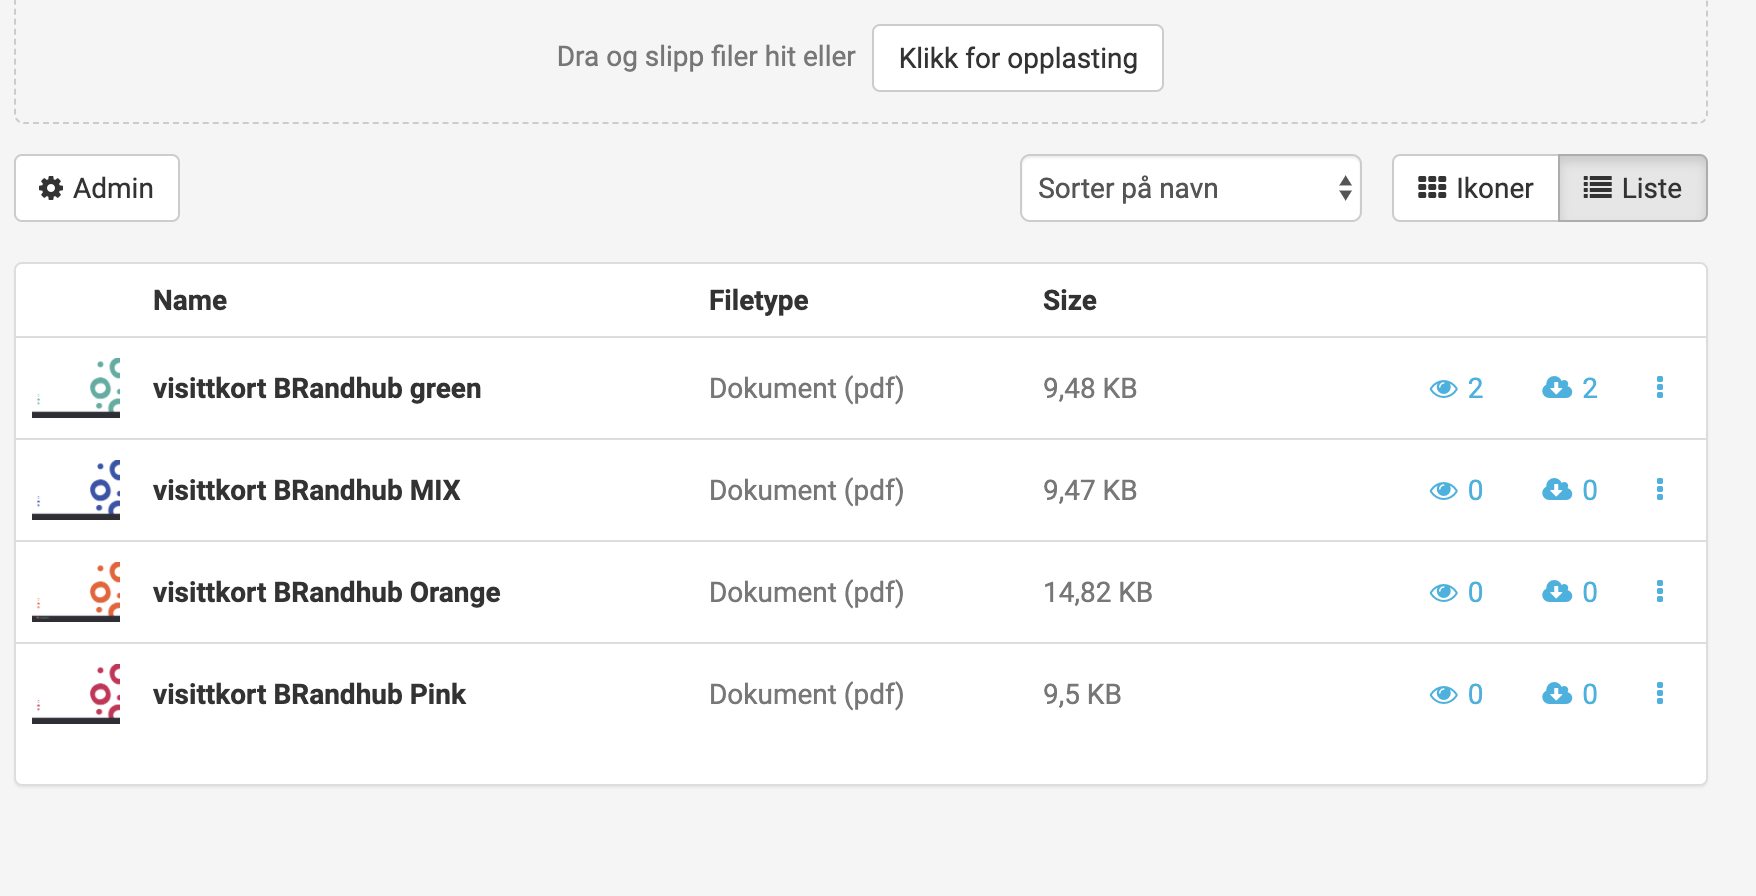Open the green visittkort PDF thumbnail
Image resolution: width=1756 pixels, height=896 pixels.
pyautogui.click(x=76, y=388)
